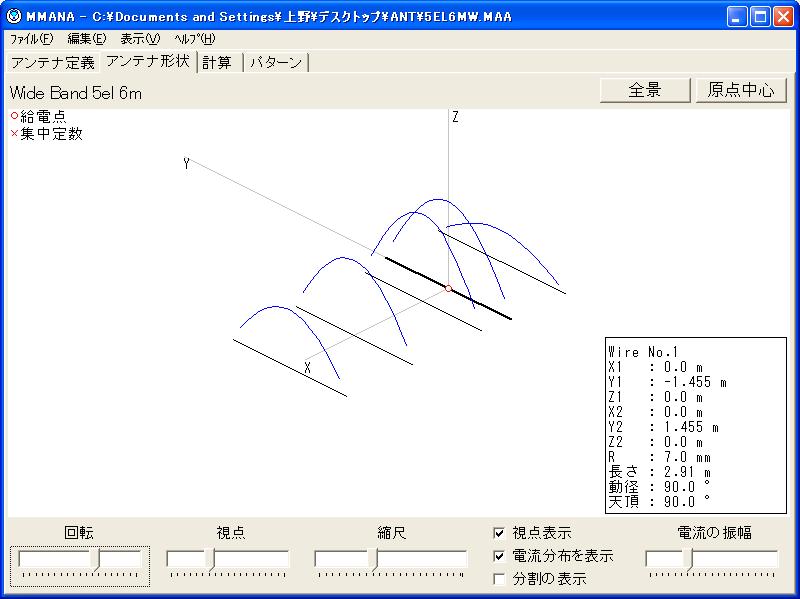The image size is (800, 599).
Task: Open the ヘルプ(H) menu
Action: [x=194, y=39]
